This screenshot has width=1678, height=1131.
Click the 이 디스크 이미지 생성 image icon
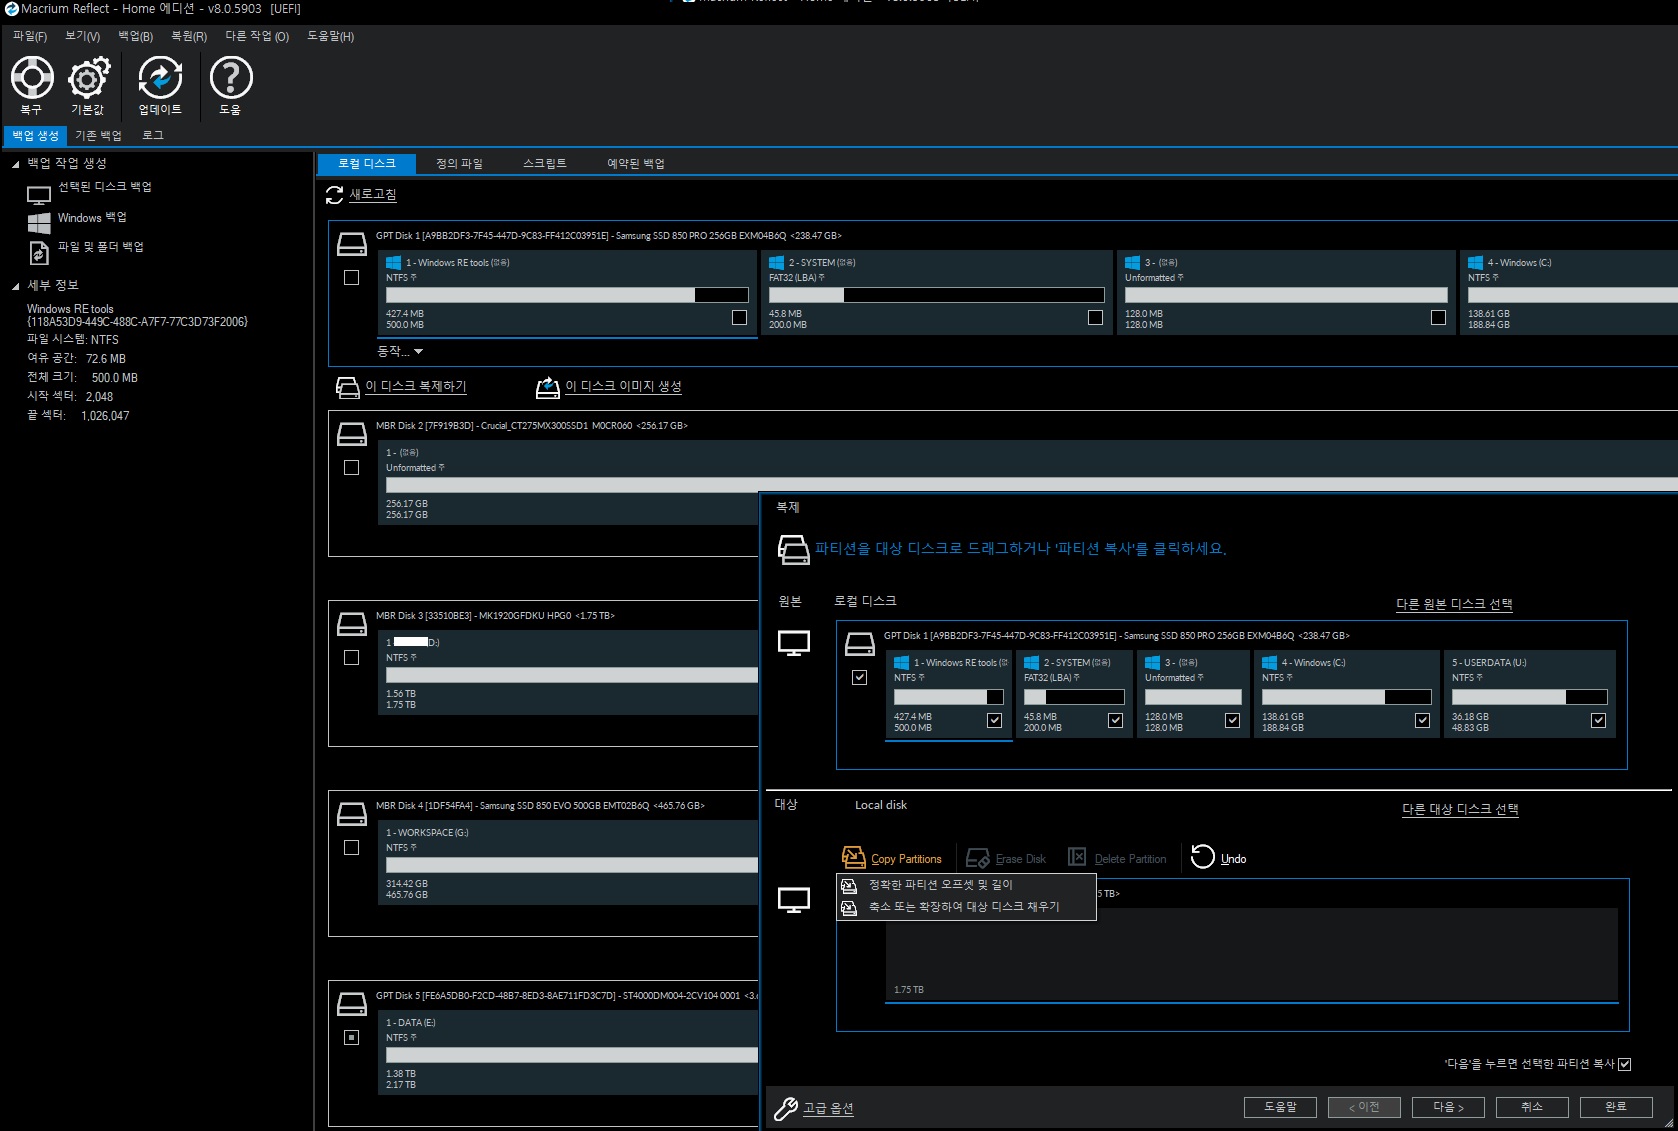pyautogui.click(x=548, y=387)
